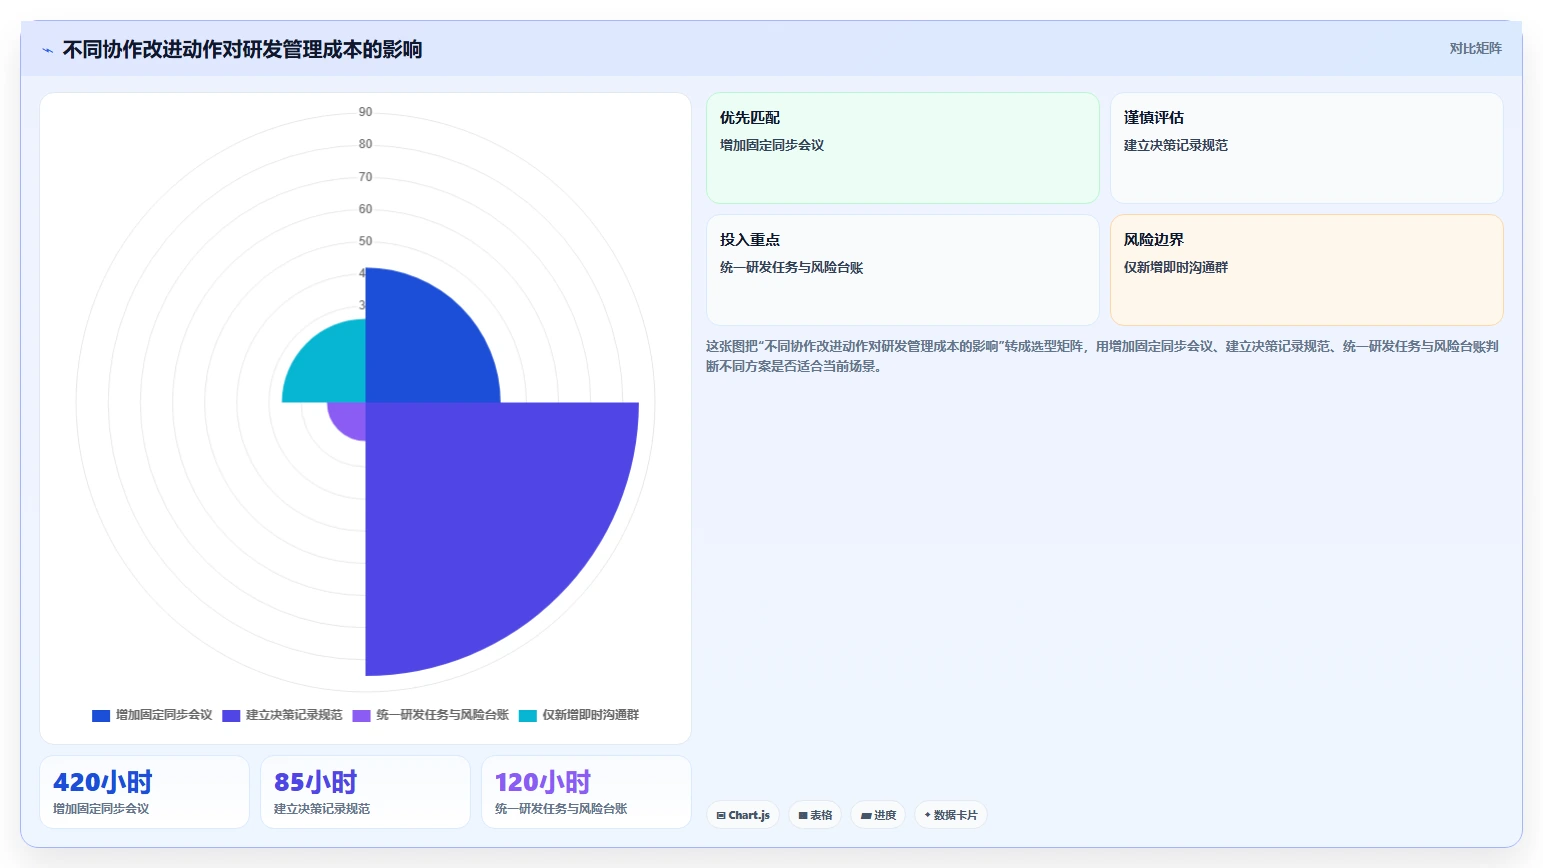This screenshot has width=1543, height=868.
Task: Click axis tick label 90
Action: 365,112
